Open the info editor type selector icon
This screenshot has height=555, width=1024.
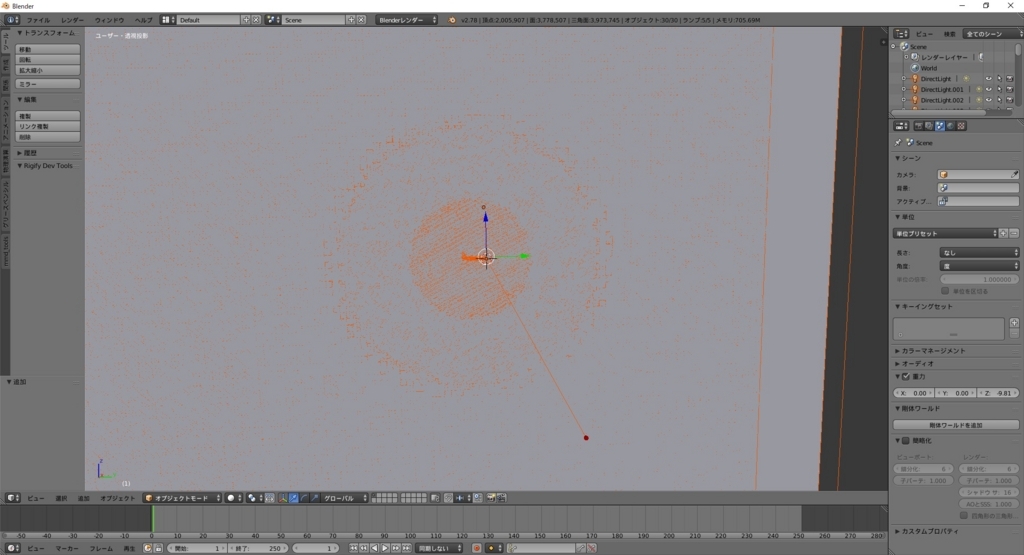pos(12,20)
